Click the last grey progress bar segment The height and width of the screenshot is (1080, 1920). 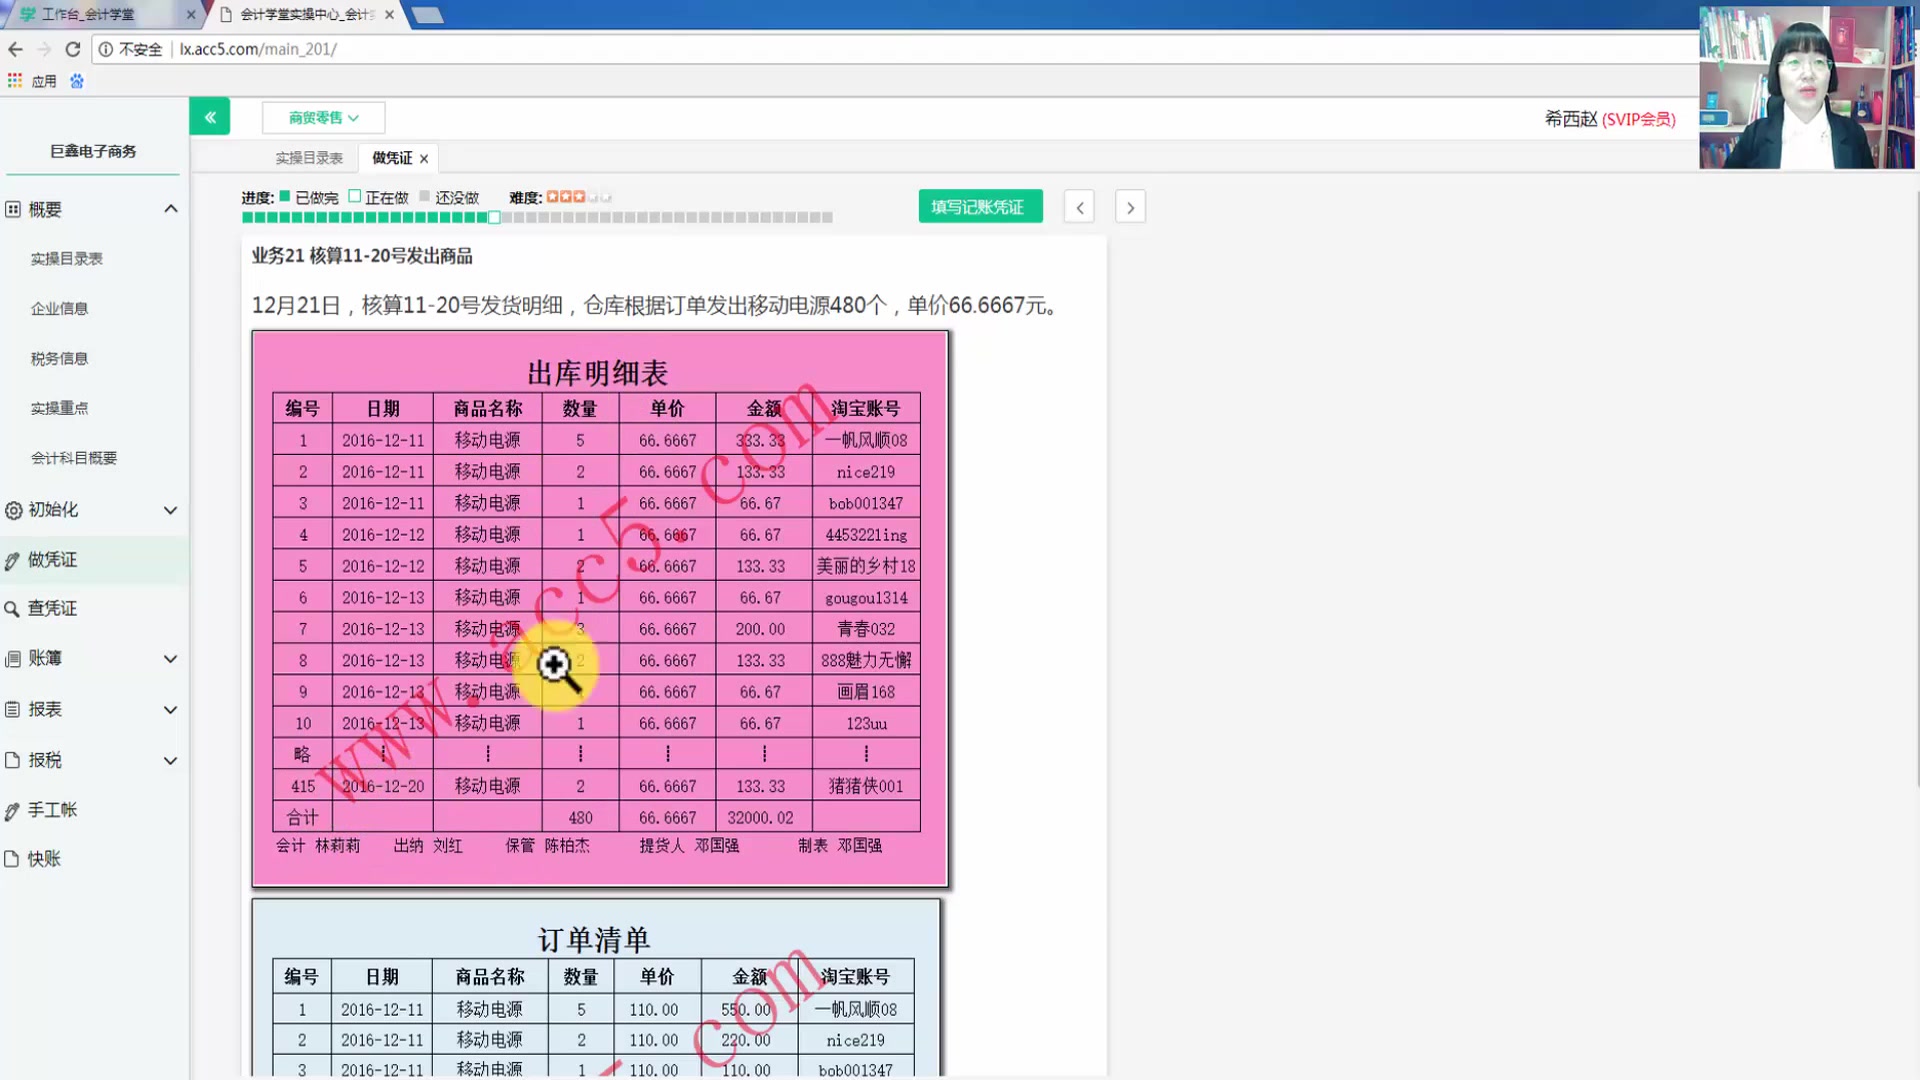click(x=827, y=217)
